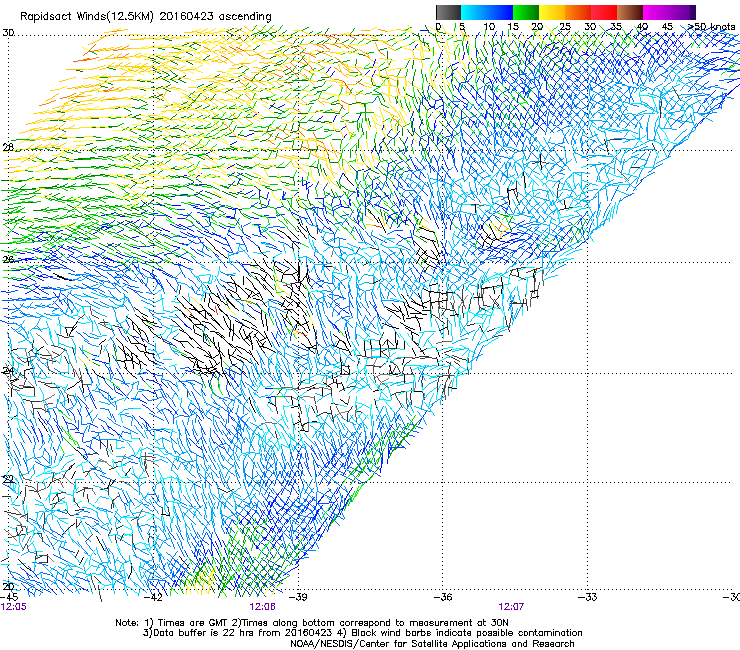Screen dimensions: 740x650
Task: Click the purple time label '12:06'
Action: [262, 607]
